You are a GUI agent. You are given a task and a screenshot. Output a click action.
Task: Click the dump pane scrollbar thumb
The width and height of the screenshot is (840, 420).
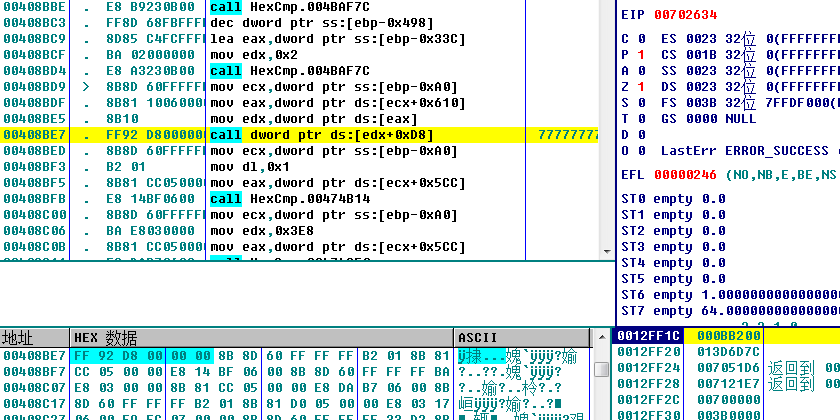pos(602,370)
